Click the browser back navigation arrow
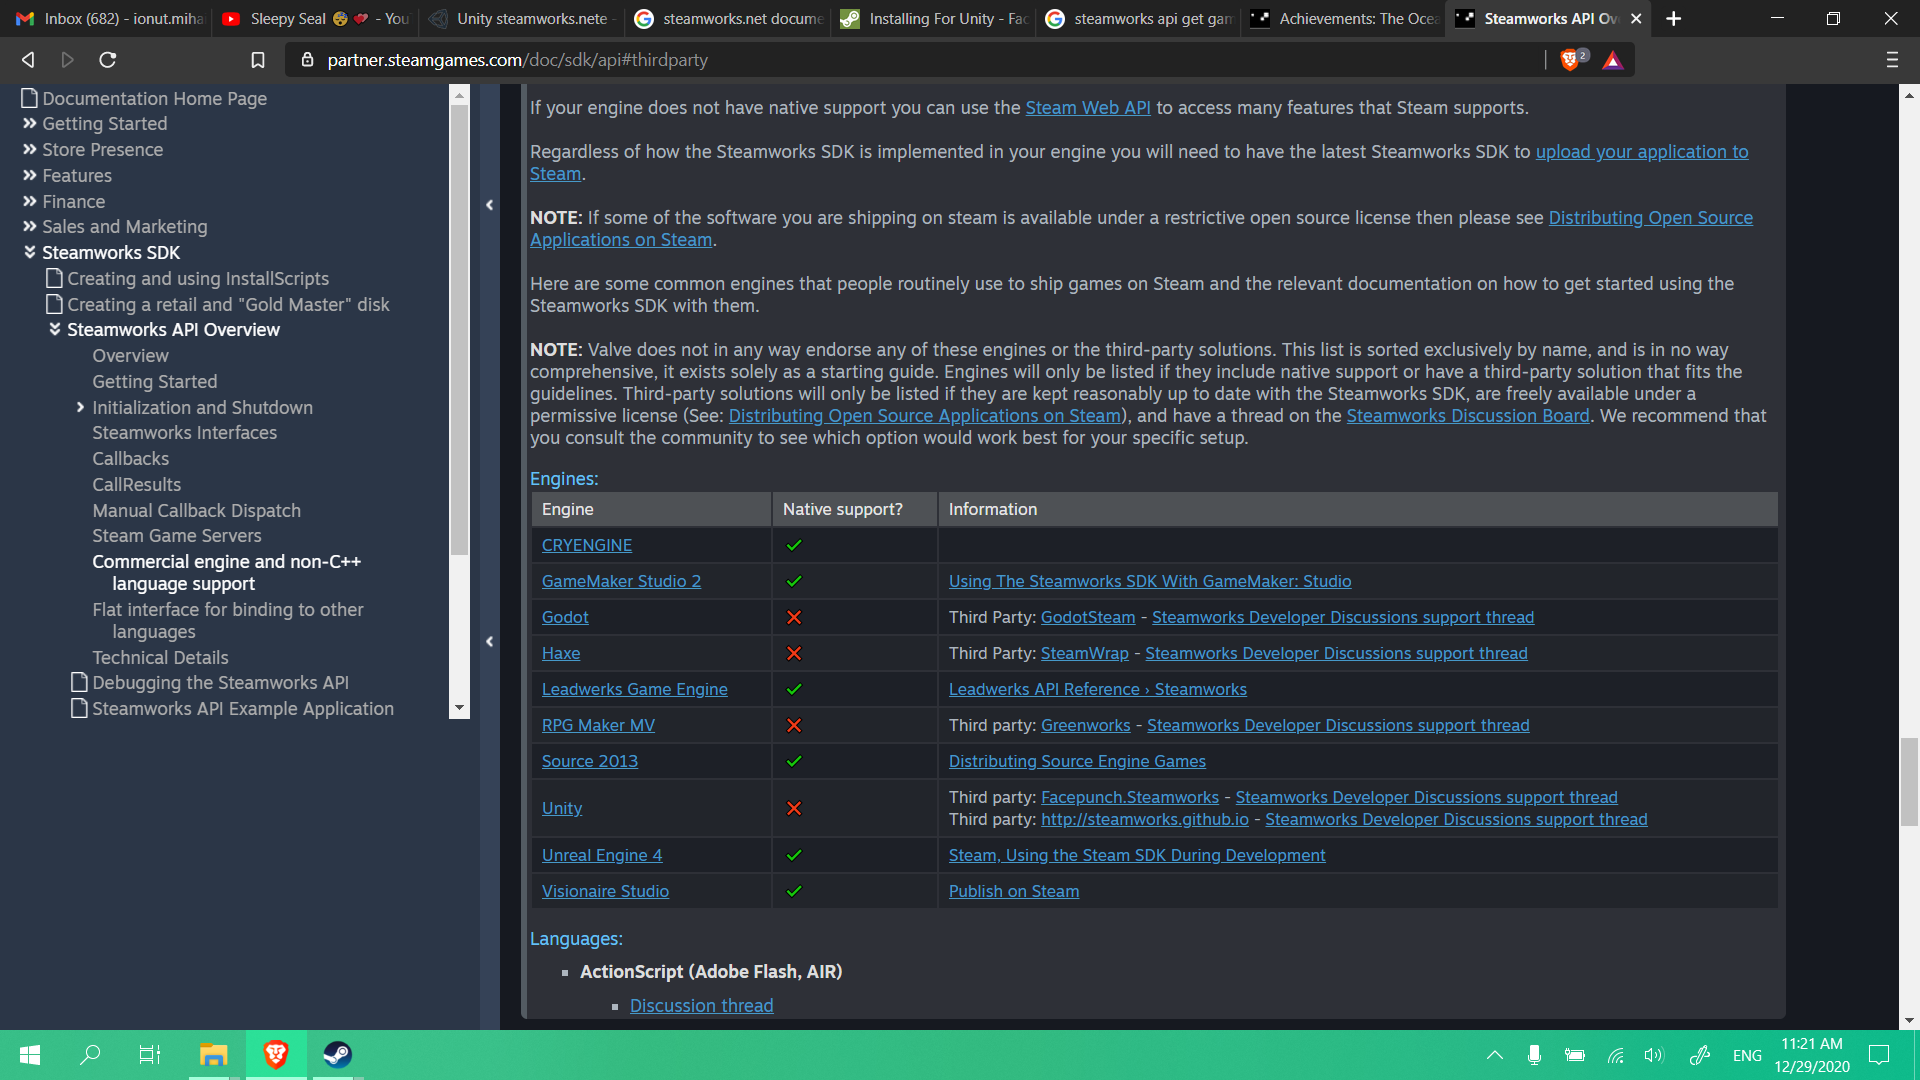Viewport: 1920px width, 1080px height. pyautogui.click(x=27, y=59)
